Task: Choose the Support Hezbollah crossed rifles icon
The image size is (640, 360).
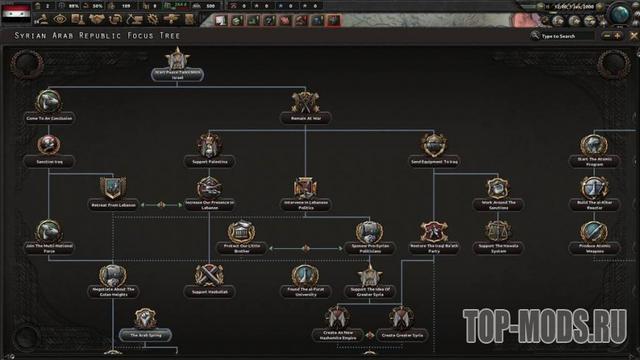Action: (x=209, y=275)
